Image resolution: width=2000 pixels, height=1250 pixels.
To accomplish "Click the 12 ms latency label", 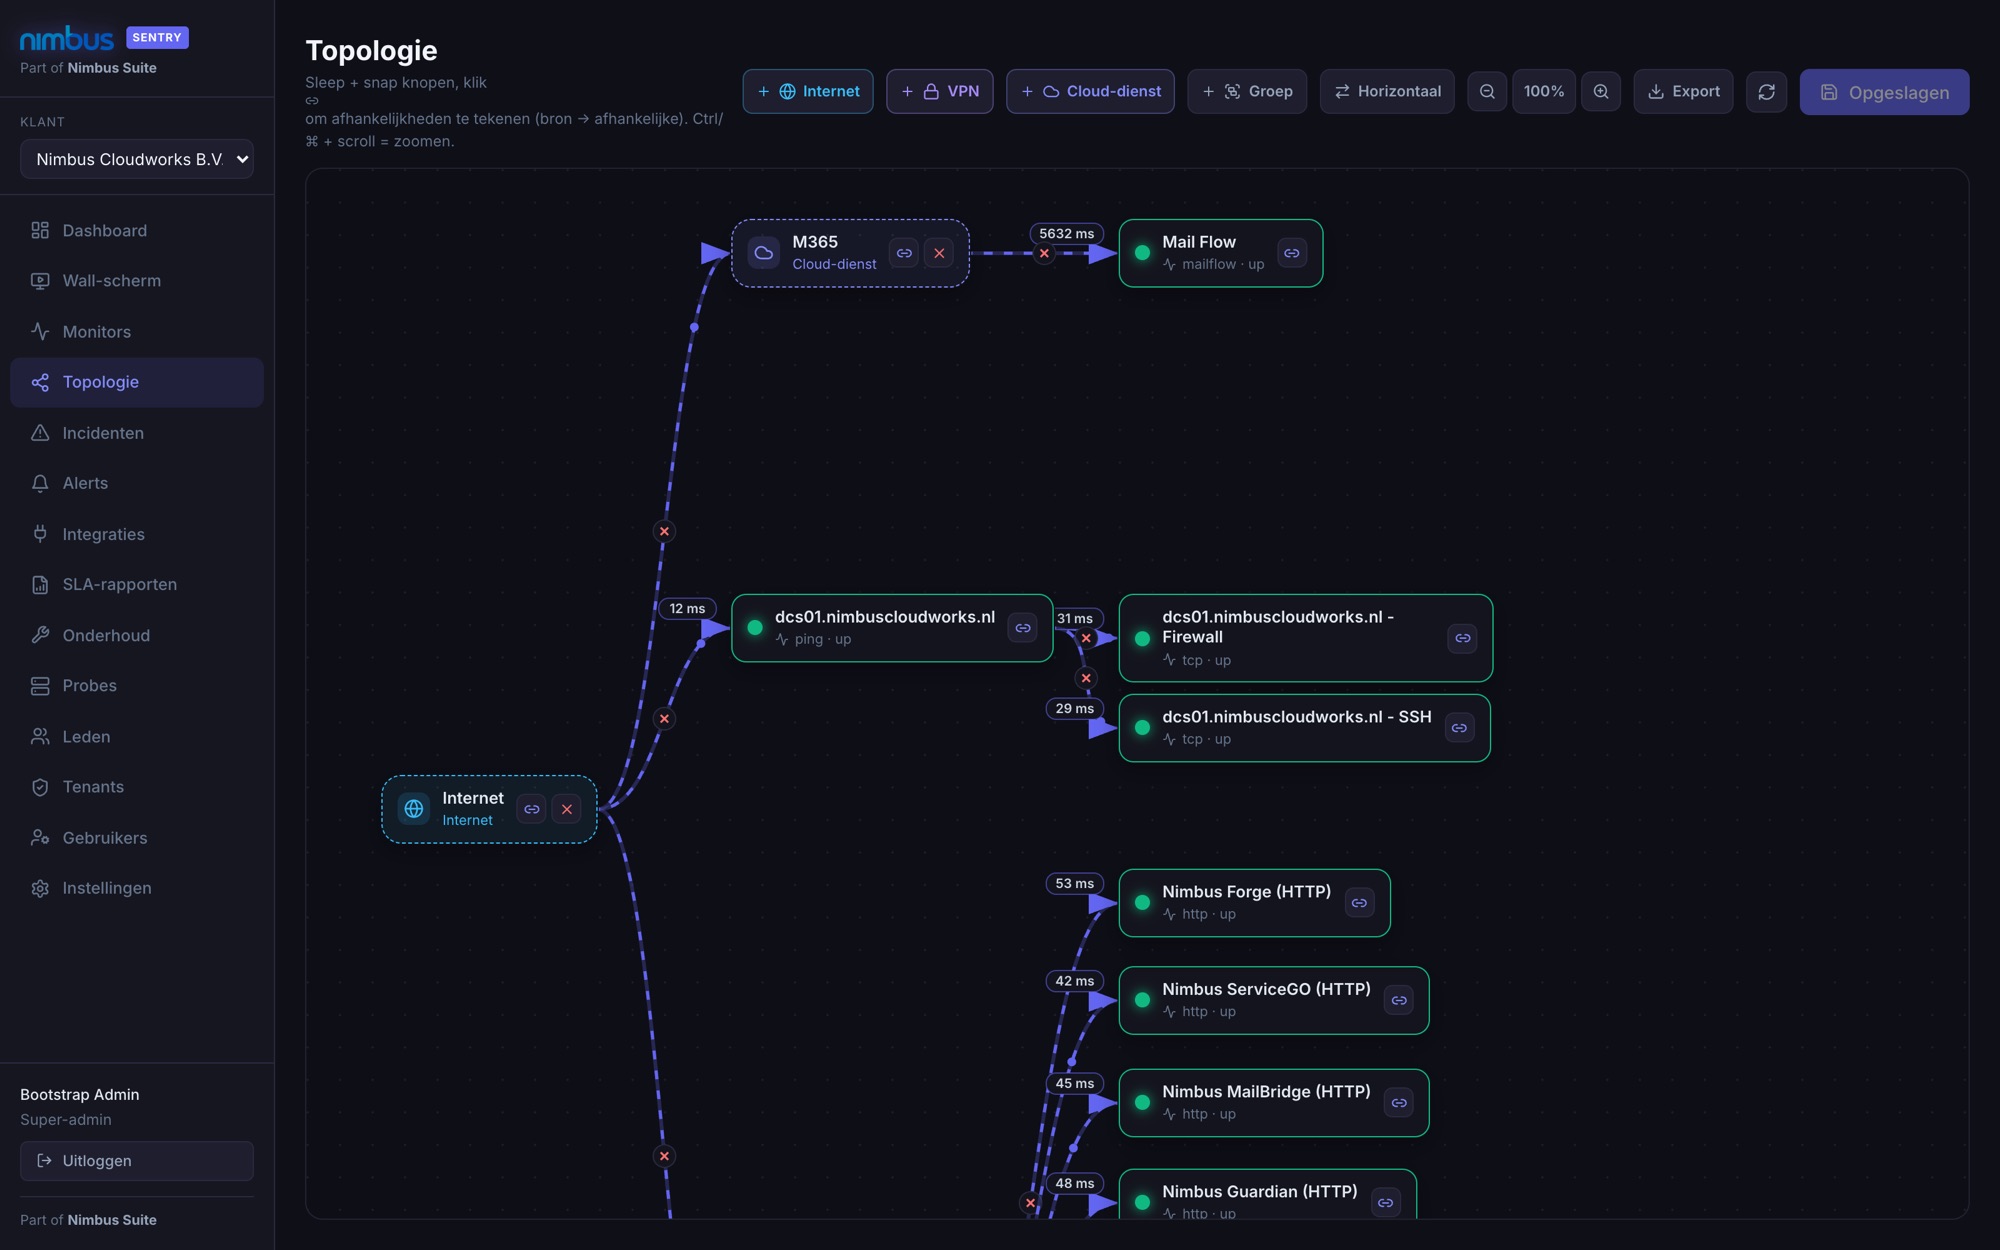I will coord(687,609).
